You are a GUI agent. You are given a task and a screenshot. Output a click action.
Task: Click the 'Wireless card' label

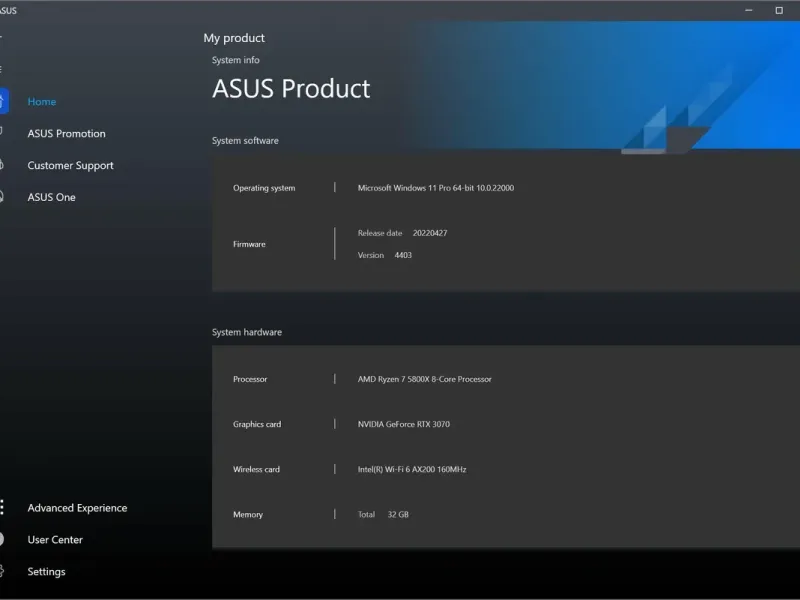click(256, 469)
